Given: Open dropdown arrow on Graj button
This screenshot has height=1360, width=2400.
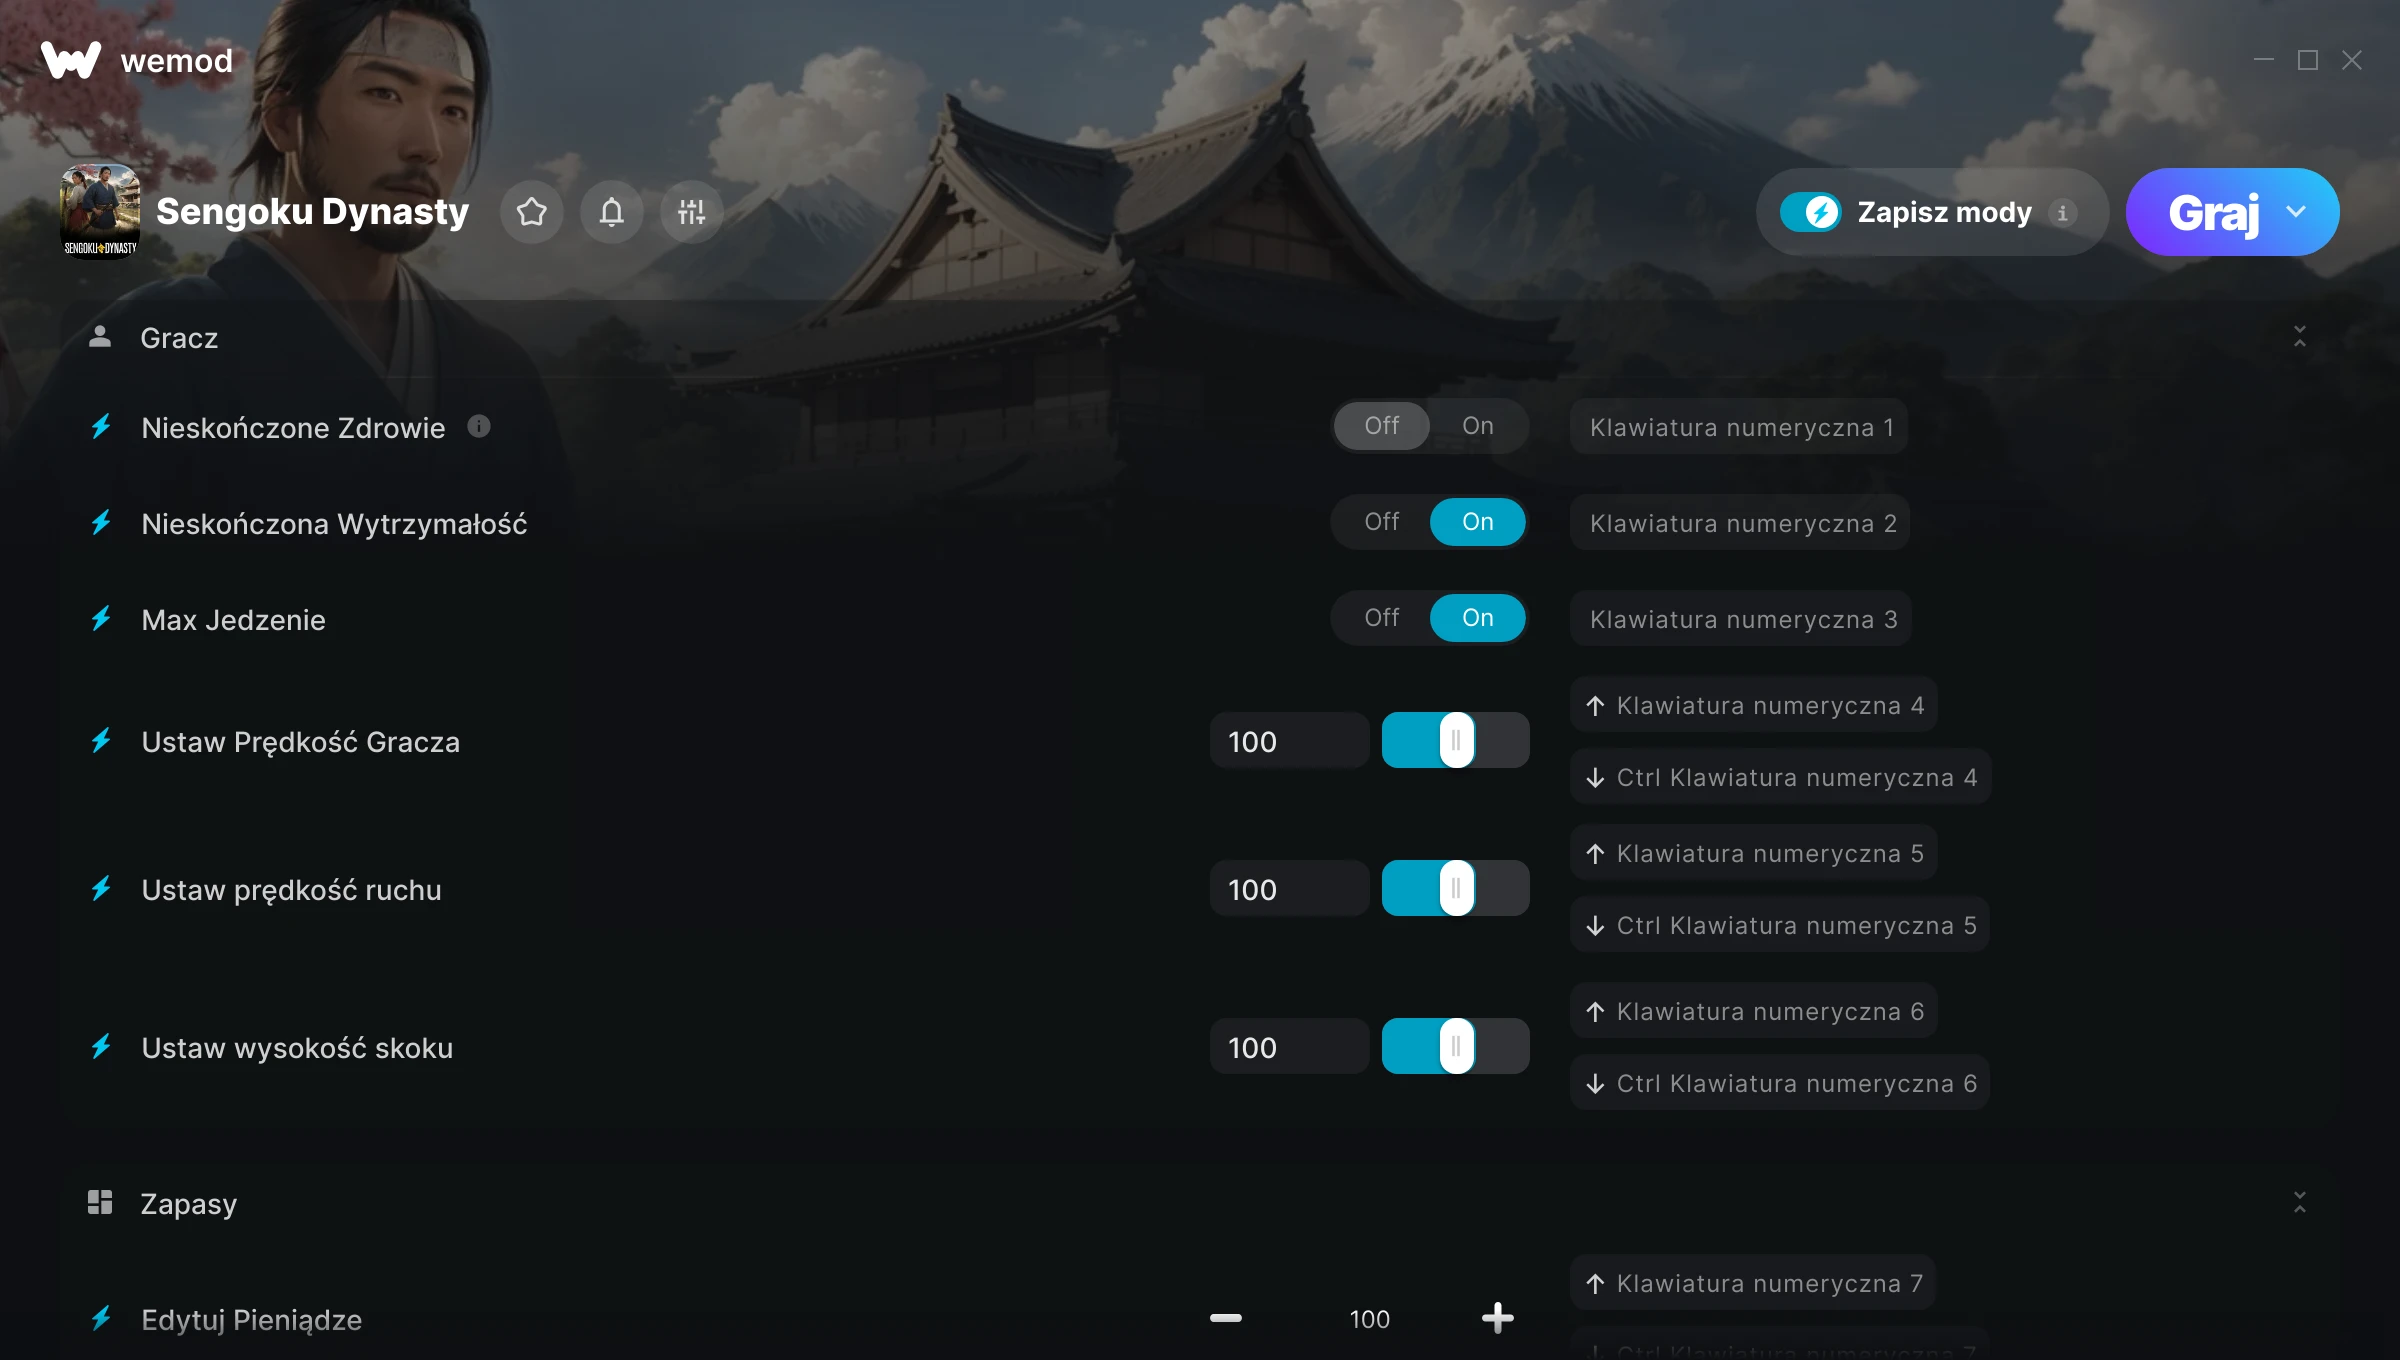Looking at the screenshot, I should (2296, 212).
